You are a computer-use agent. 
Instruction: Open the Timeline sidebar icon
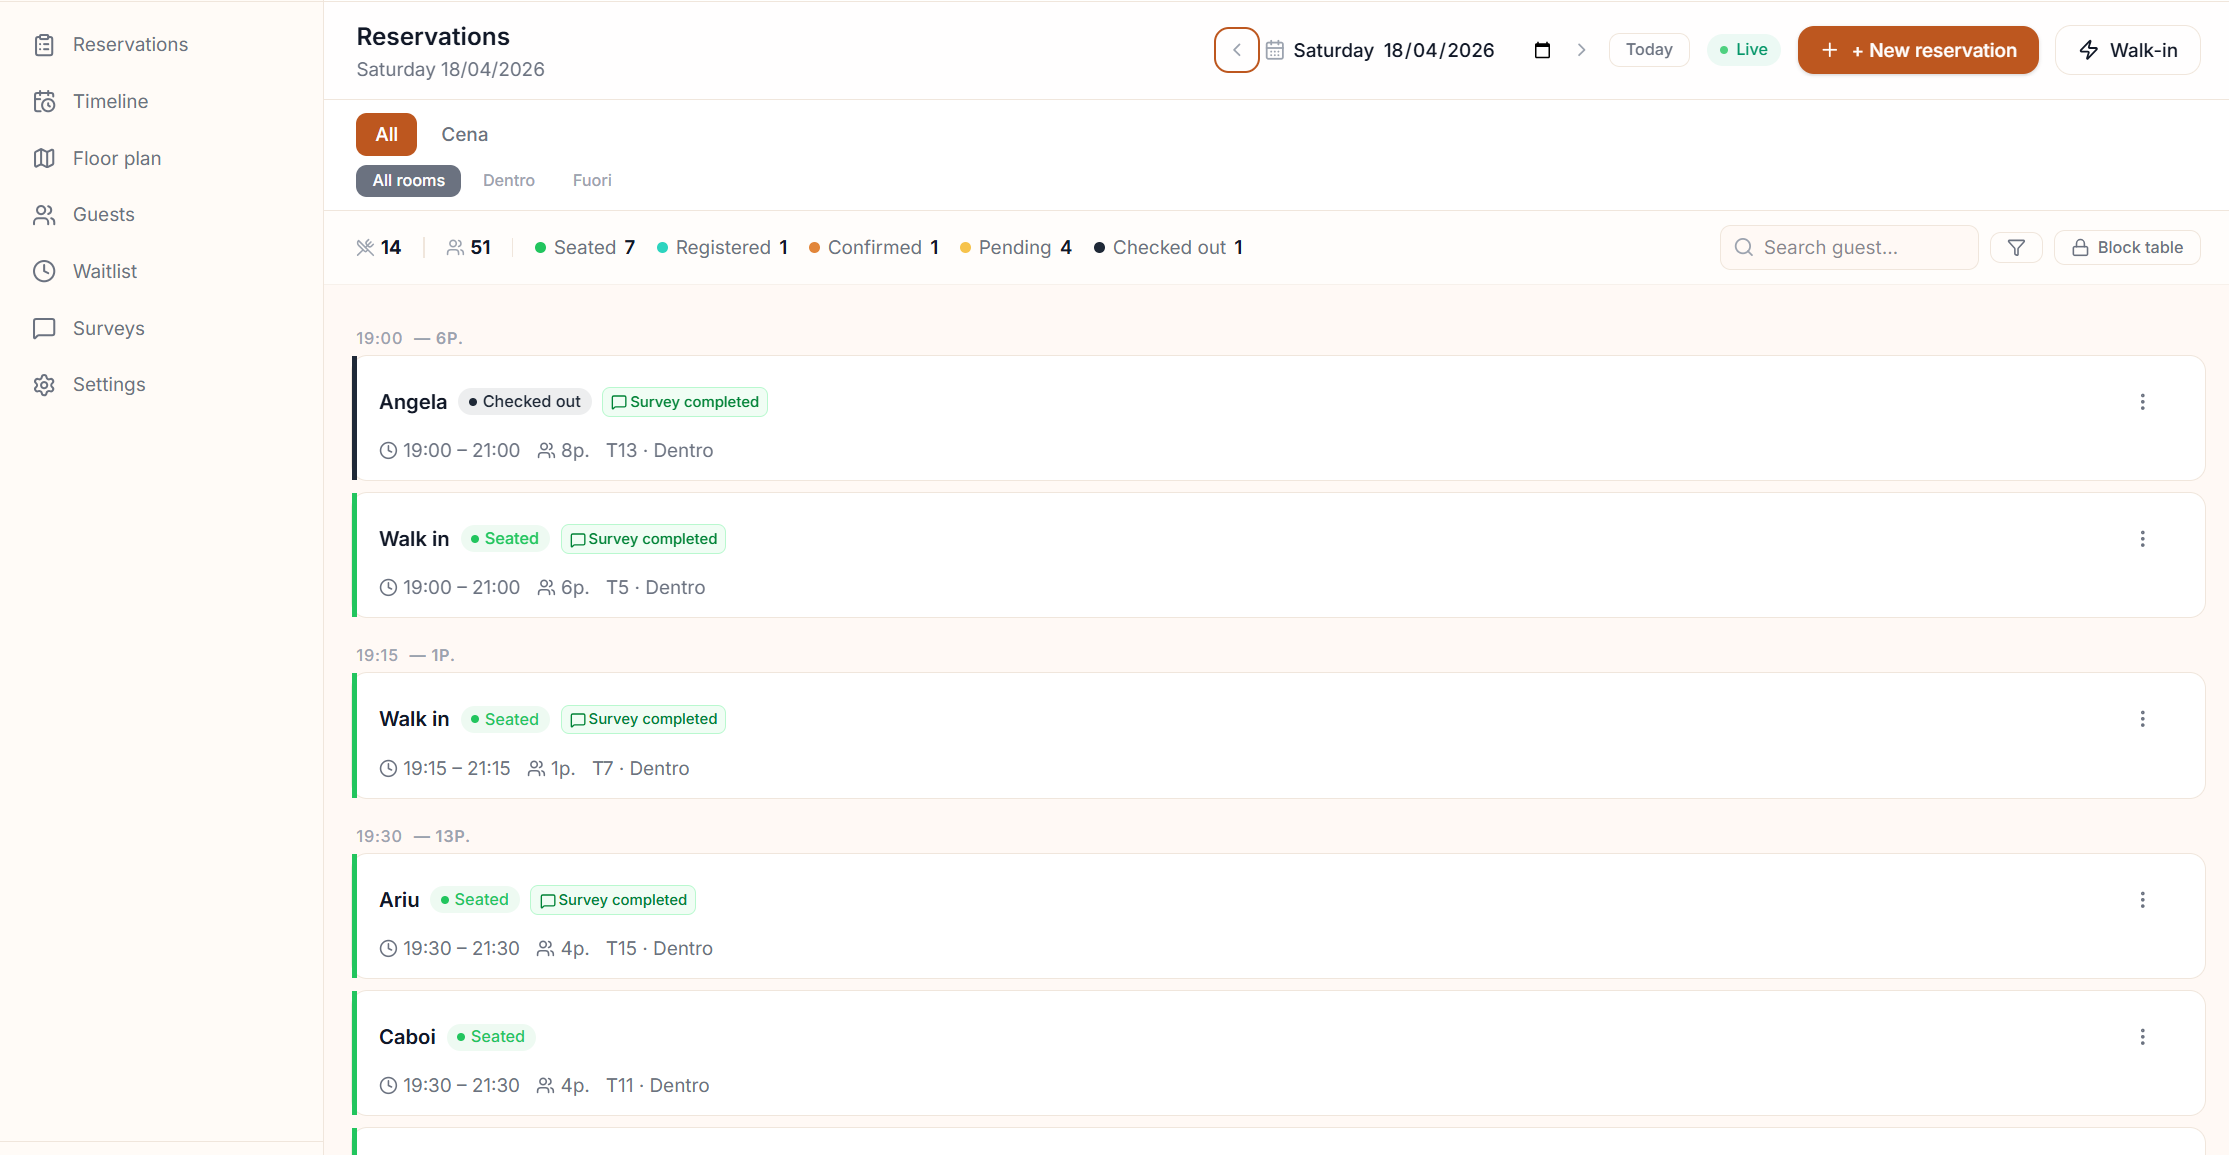point(44,101)
